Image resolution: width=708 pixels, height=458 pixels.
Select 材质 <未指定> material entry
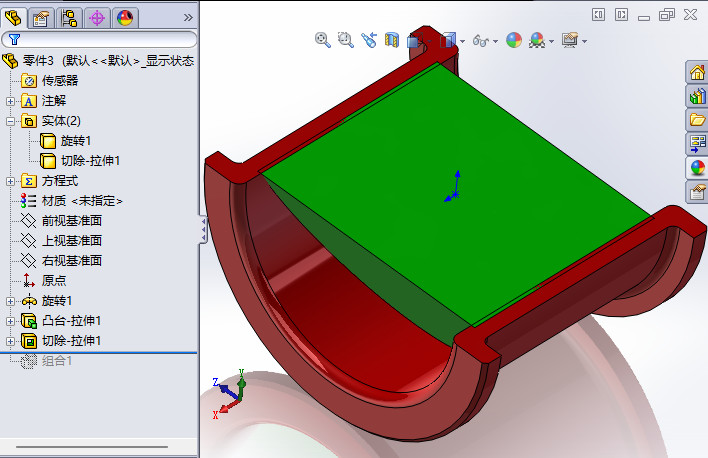(72, 201)
